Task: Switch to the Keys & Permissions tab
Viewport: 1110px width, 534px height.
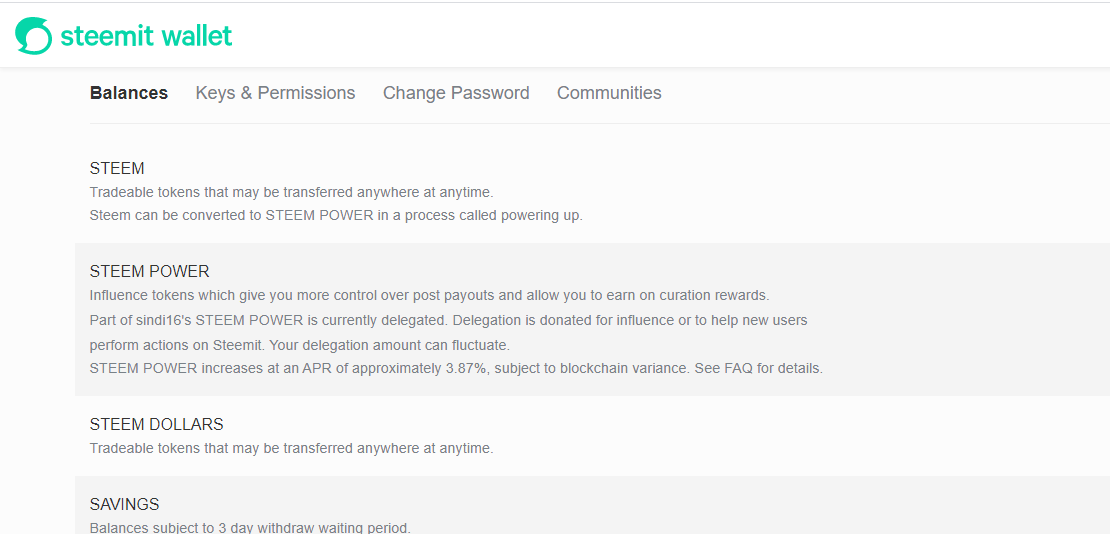Action: coord(275,93)
